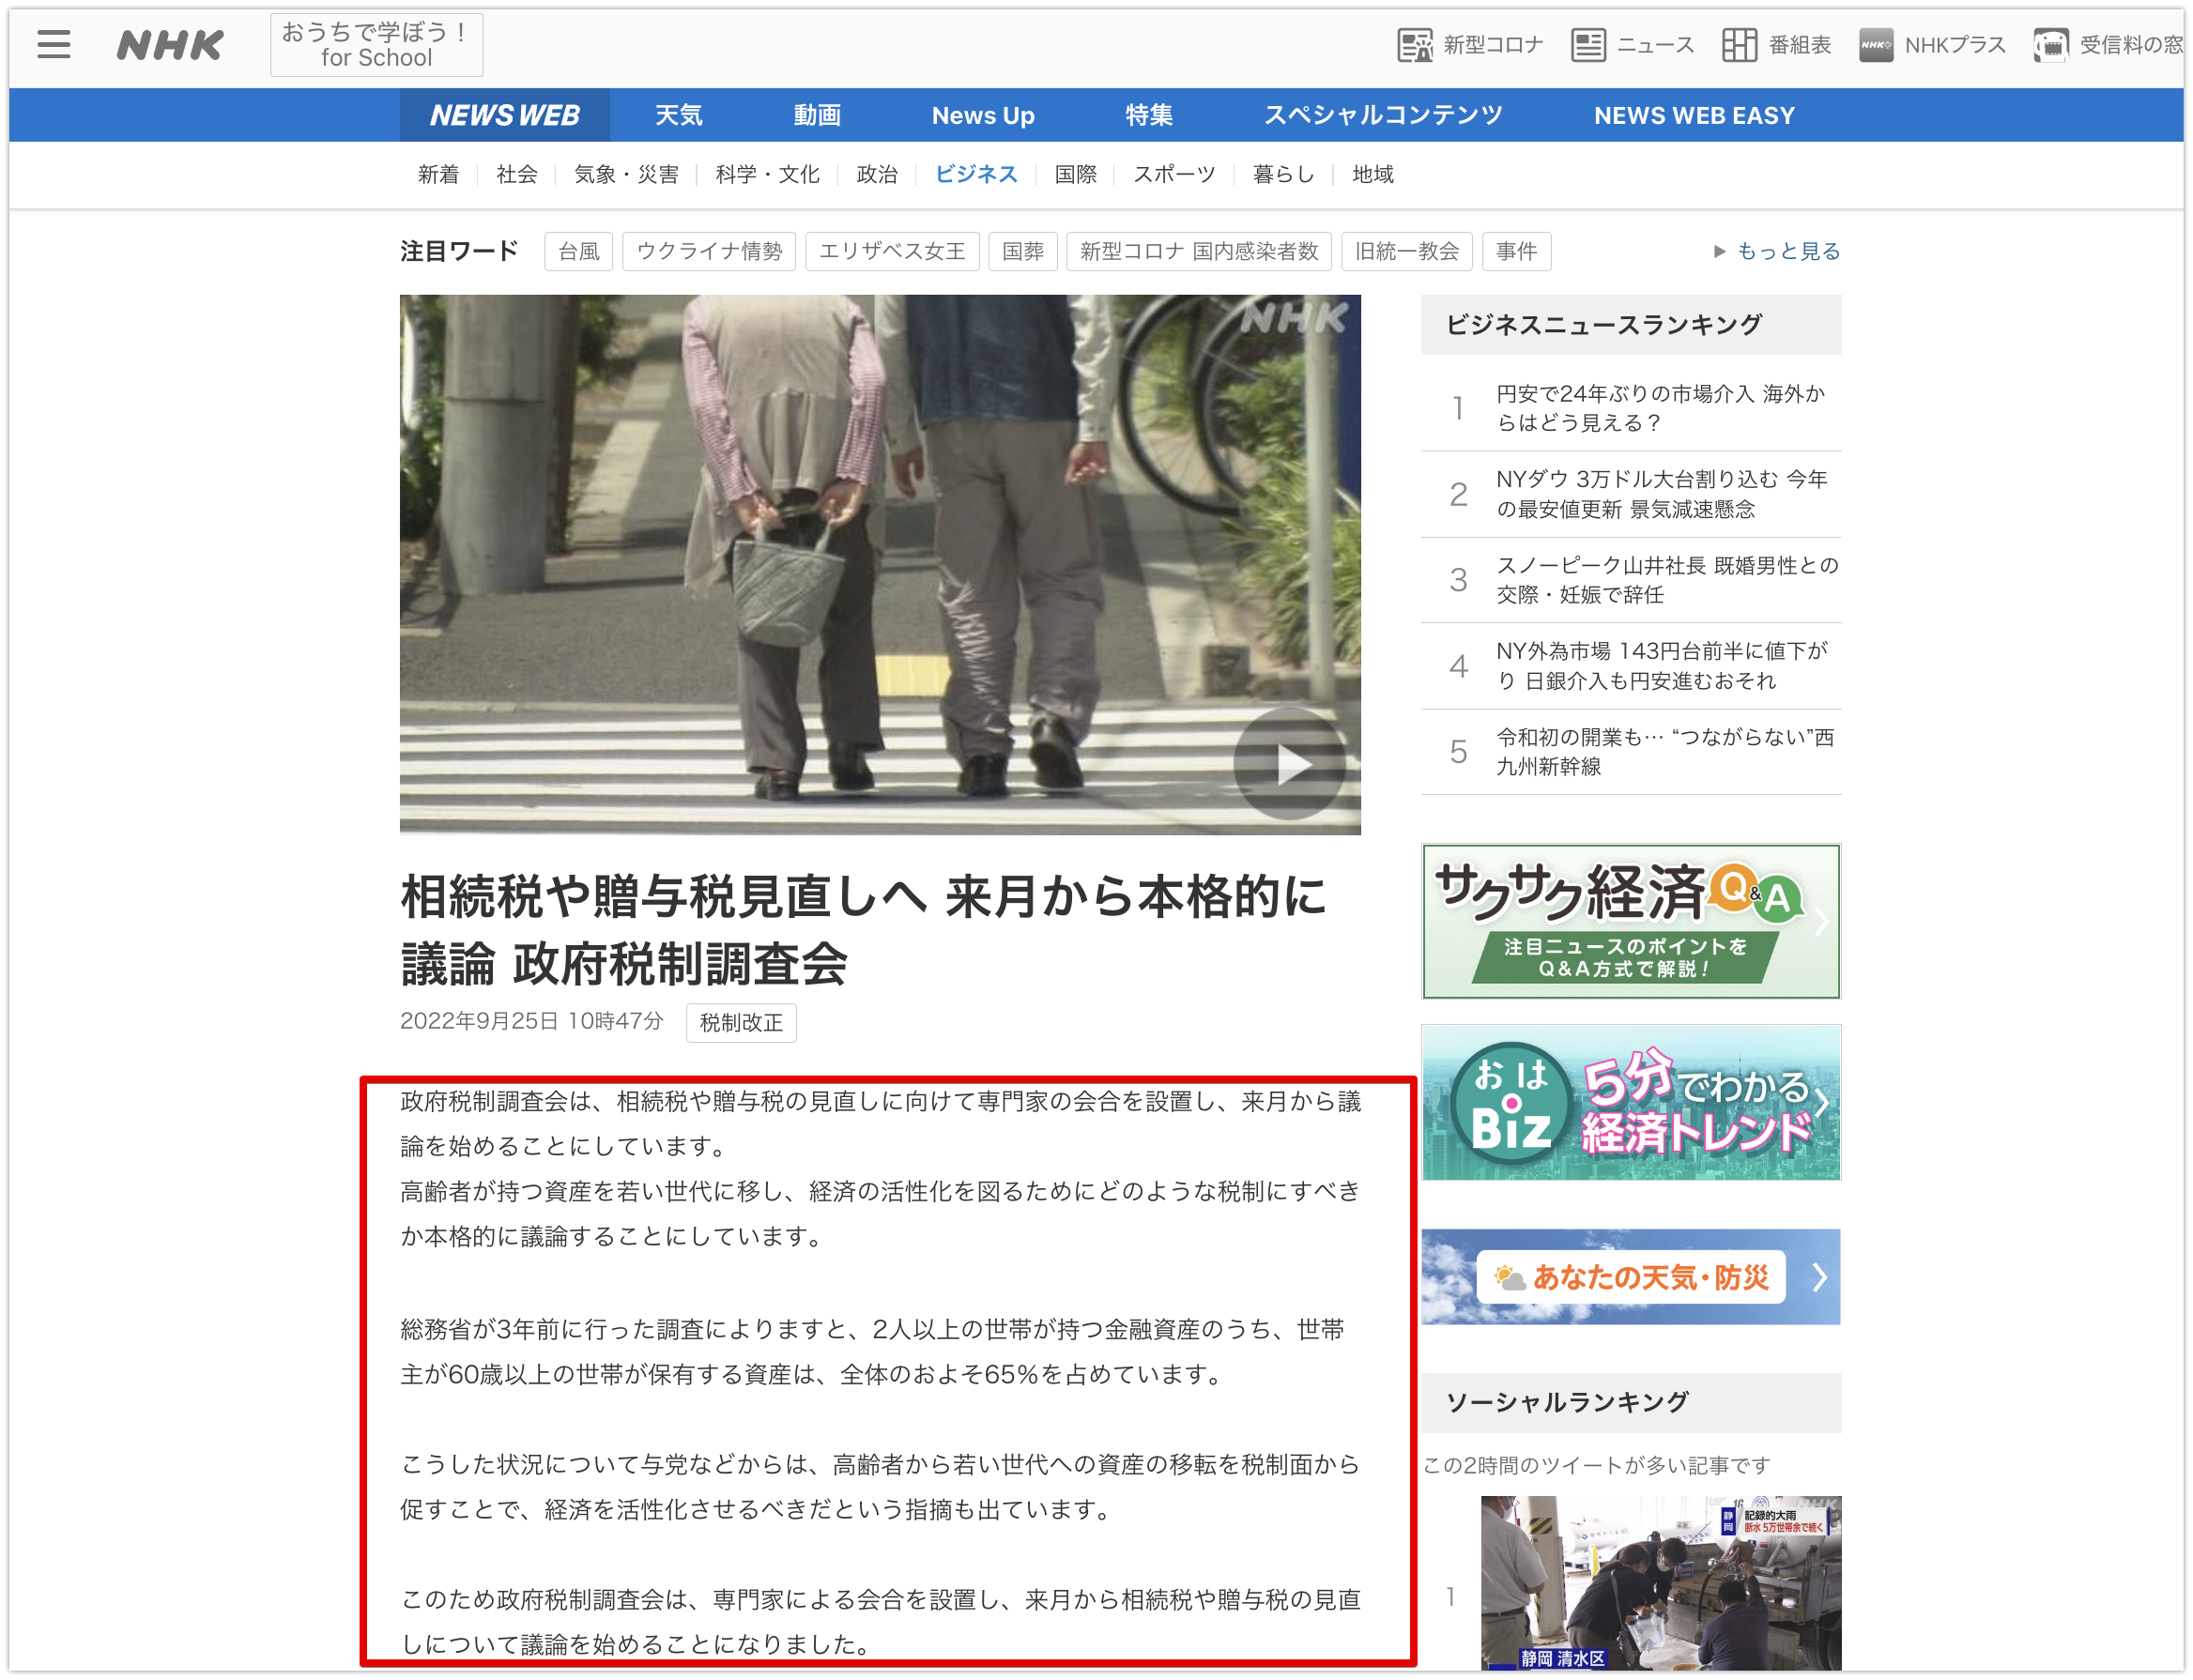Open the 受信料の窓口 icon link
This screenshot has height=1680, width=2193.
(2108, 45)
